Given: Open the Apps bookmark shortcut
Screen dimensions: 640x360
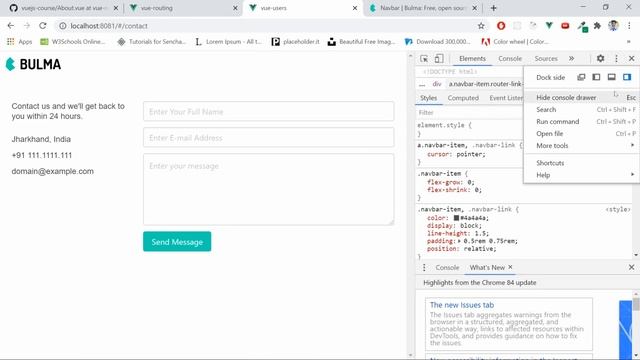Looking at the screenshot, I should pyautogui.click(x=20, y=42).
